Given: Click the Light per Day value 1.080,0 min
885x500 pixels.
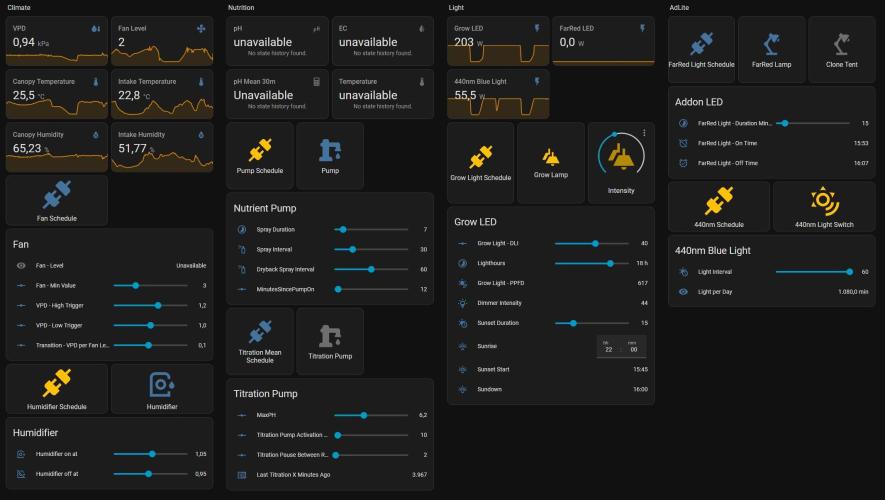Looking at the screenshot, I should point(853,292).
